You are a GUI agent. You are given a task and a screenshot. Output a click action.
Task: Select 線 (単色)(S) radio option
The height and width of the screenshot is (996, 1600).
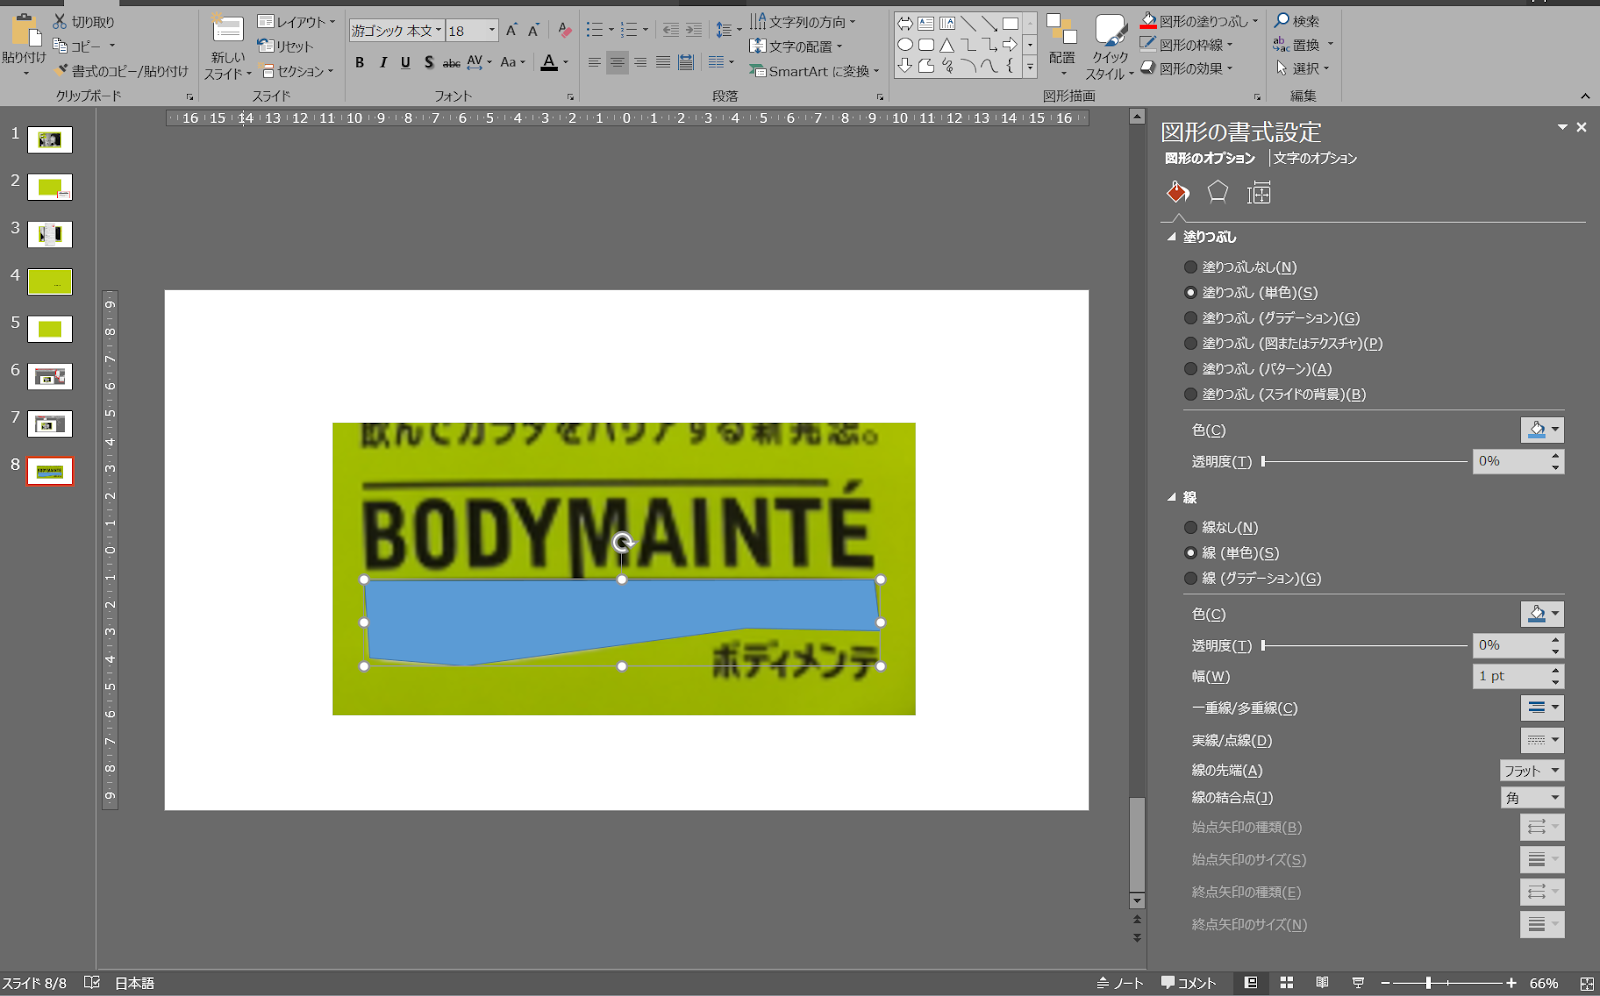coord(1231,553)
